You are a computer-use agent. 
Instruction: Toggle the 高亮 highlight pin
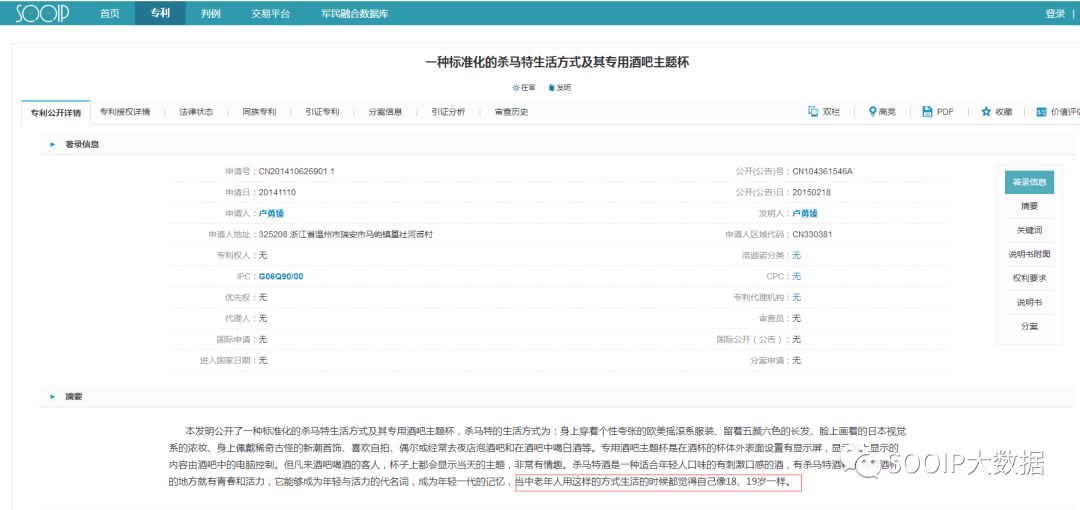point(882,112)
